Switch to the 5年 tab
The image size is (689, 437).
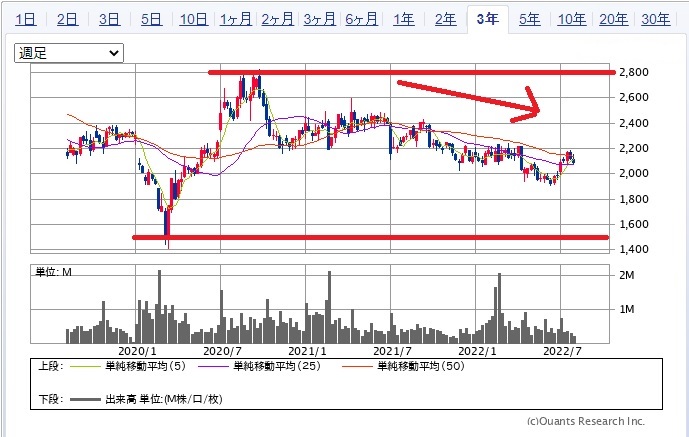530,19
